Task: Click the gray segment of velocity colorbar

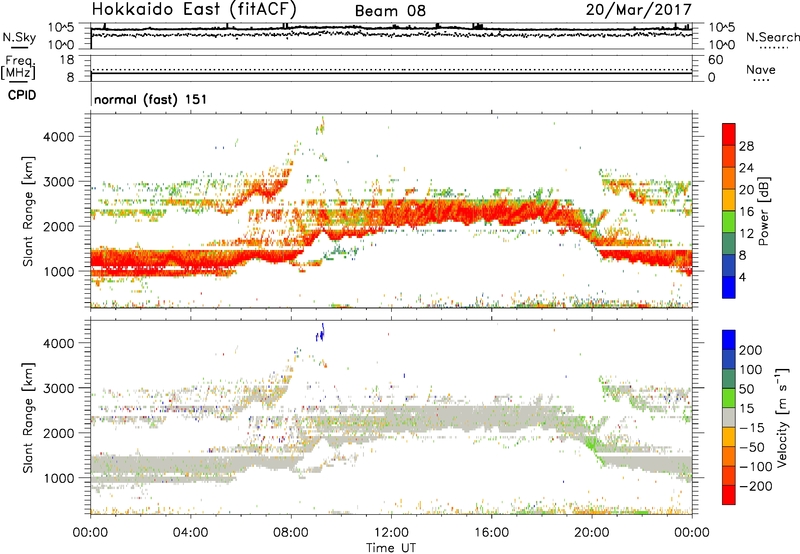Action: click(729, 417)
